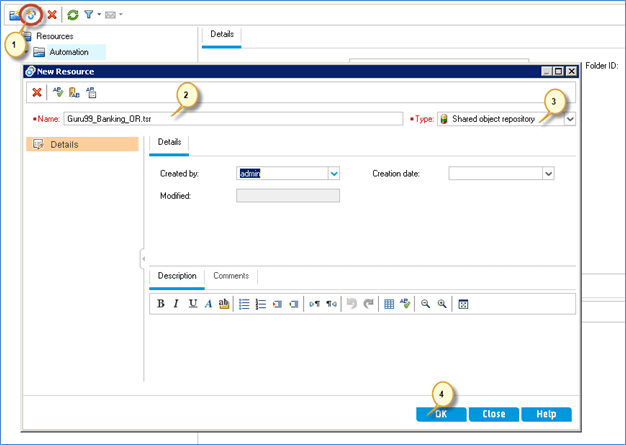Open the e-mail options dropdown arrow
626x445 pixels.
tap(121, 15)
